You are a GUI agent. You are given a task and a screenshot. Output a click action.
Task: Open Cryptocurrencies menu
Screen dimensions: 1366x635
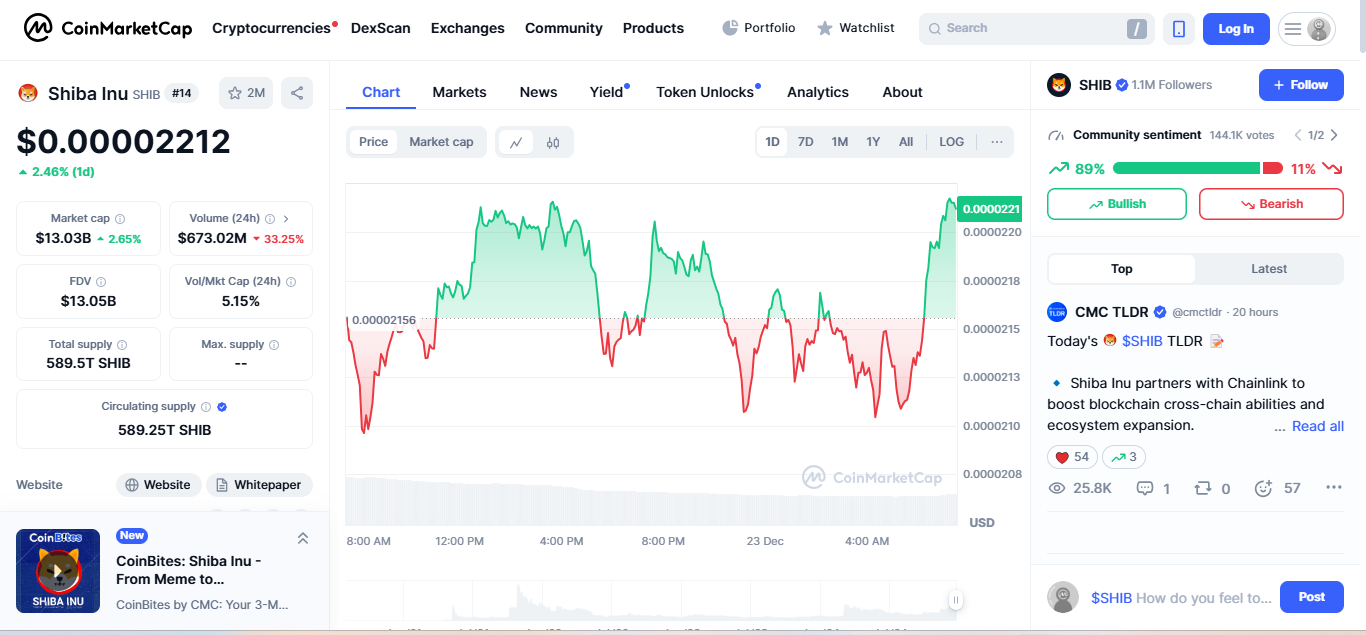(x=271, y=28)
